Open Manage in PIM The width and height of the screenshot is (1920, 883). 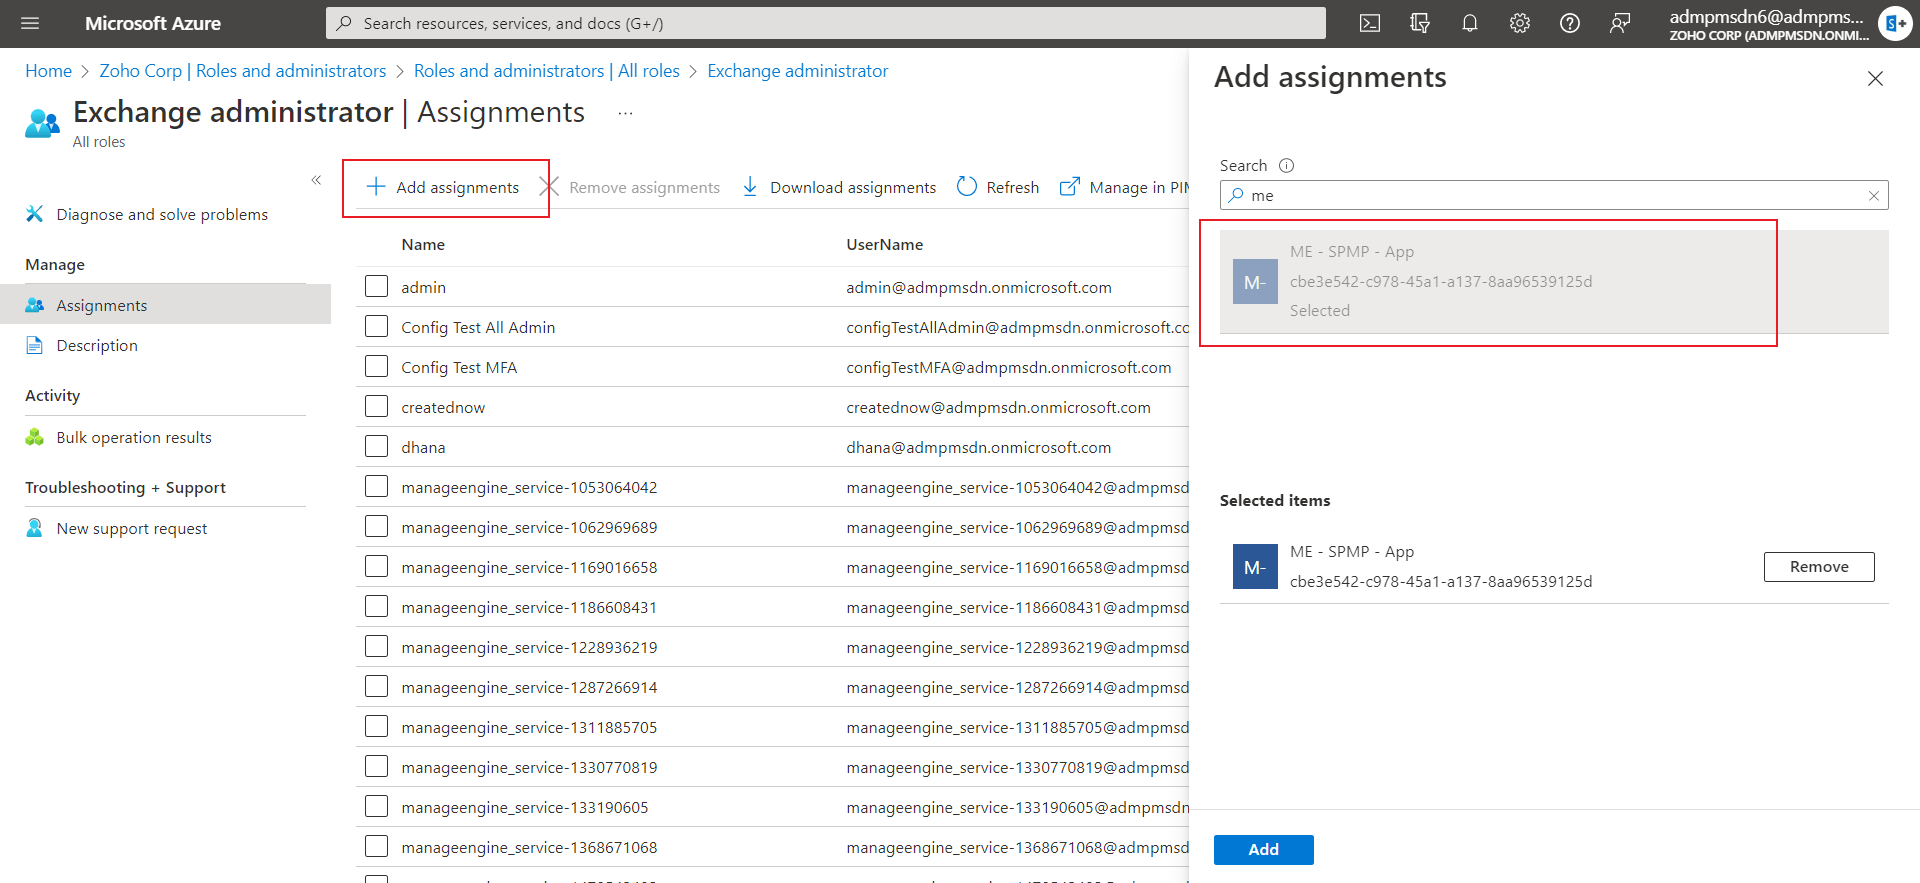[x=1125, y=187]
